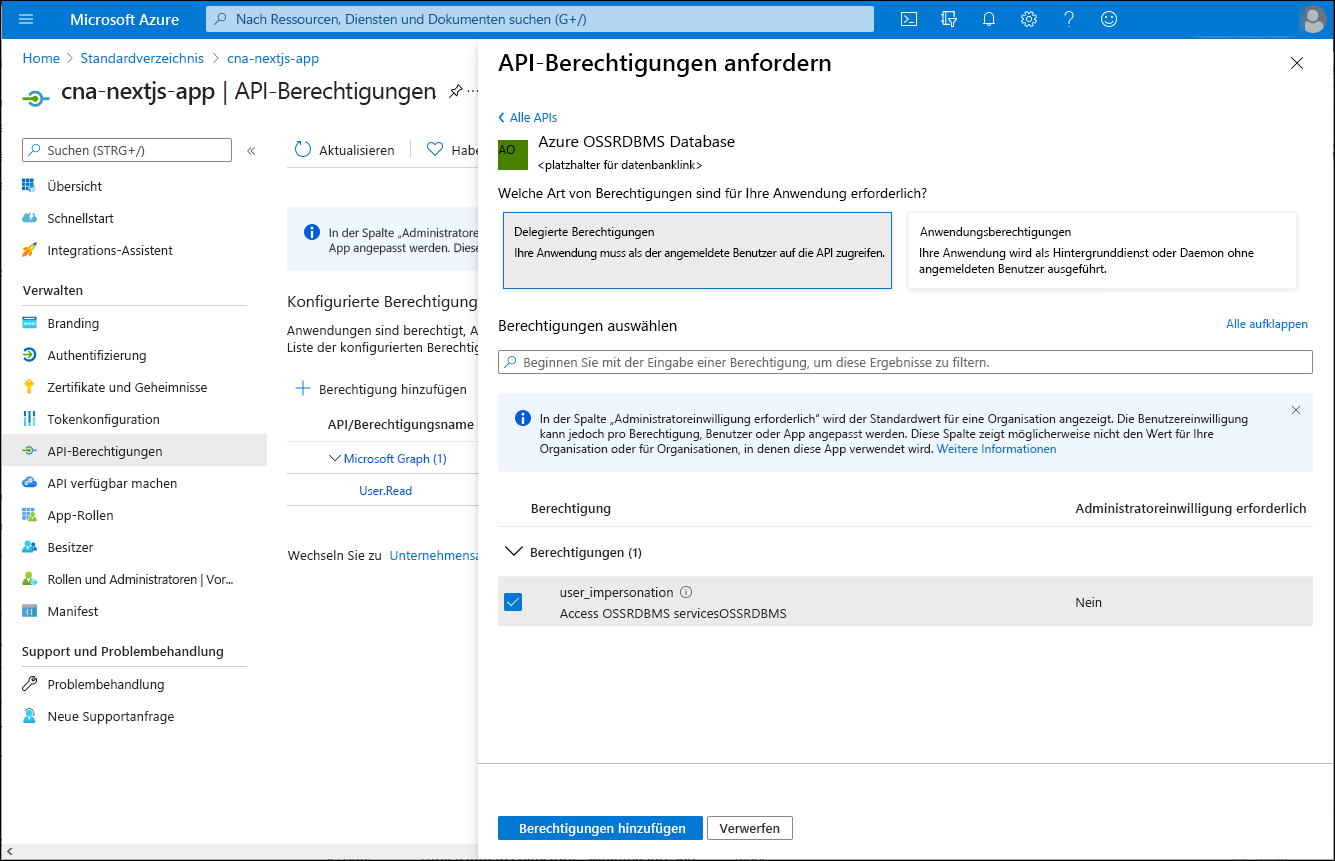1335x861 pixels.
Task: Click the Authentifizierung icon
Action: (x=29, y=355)
